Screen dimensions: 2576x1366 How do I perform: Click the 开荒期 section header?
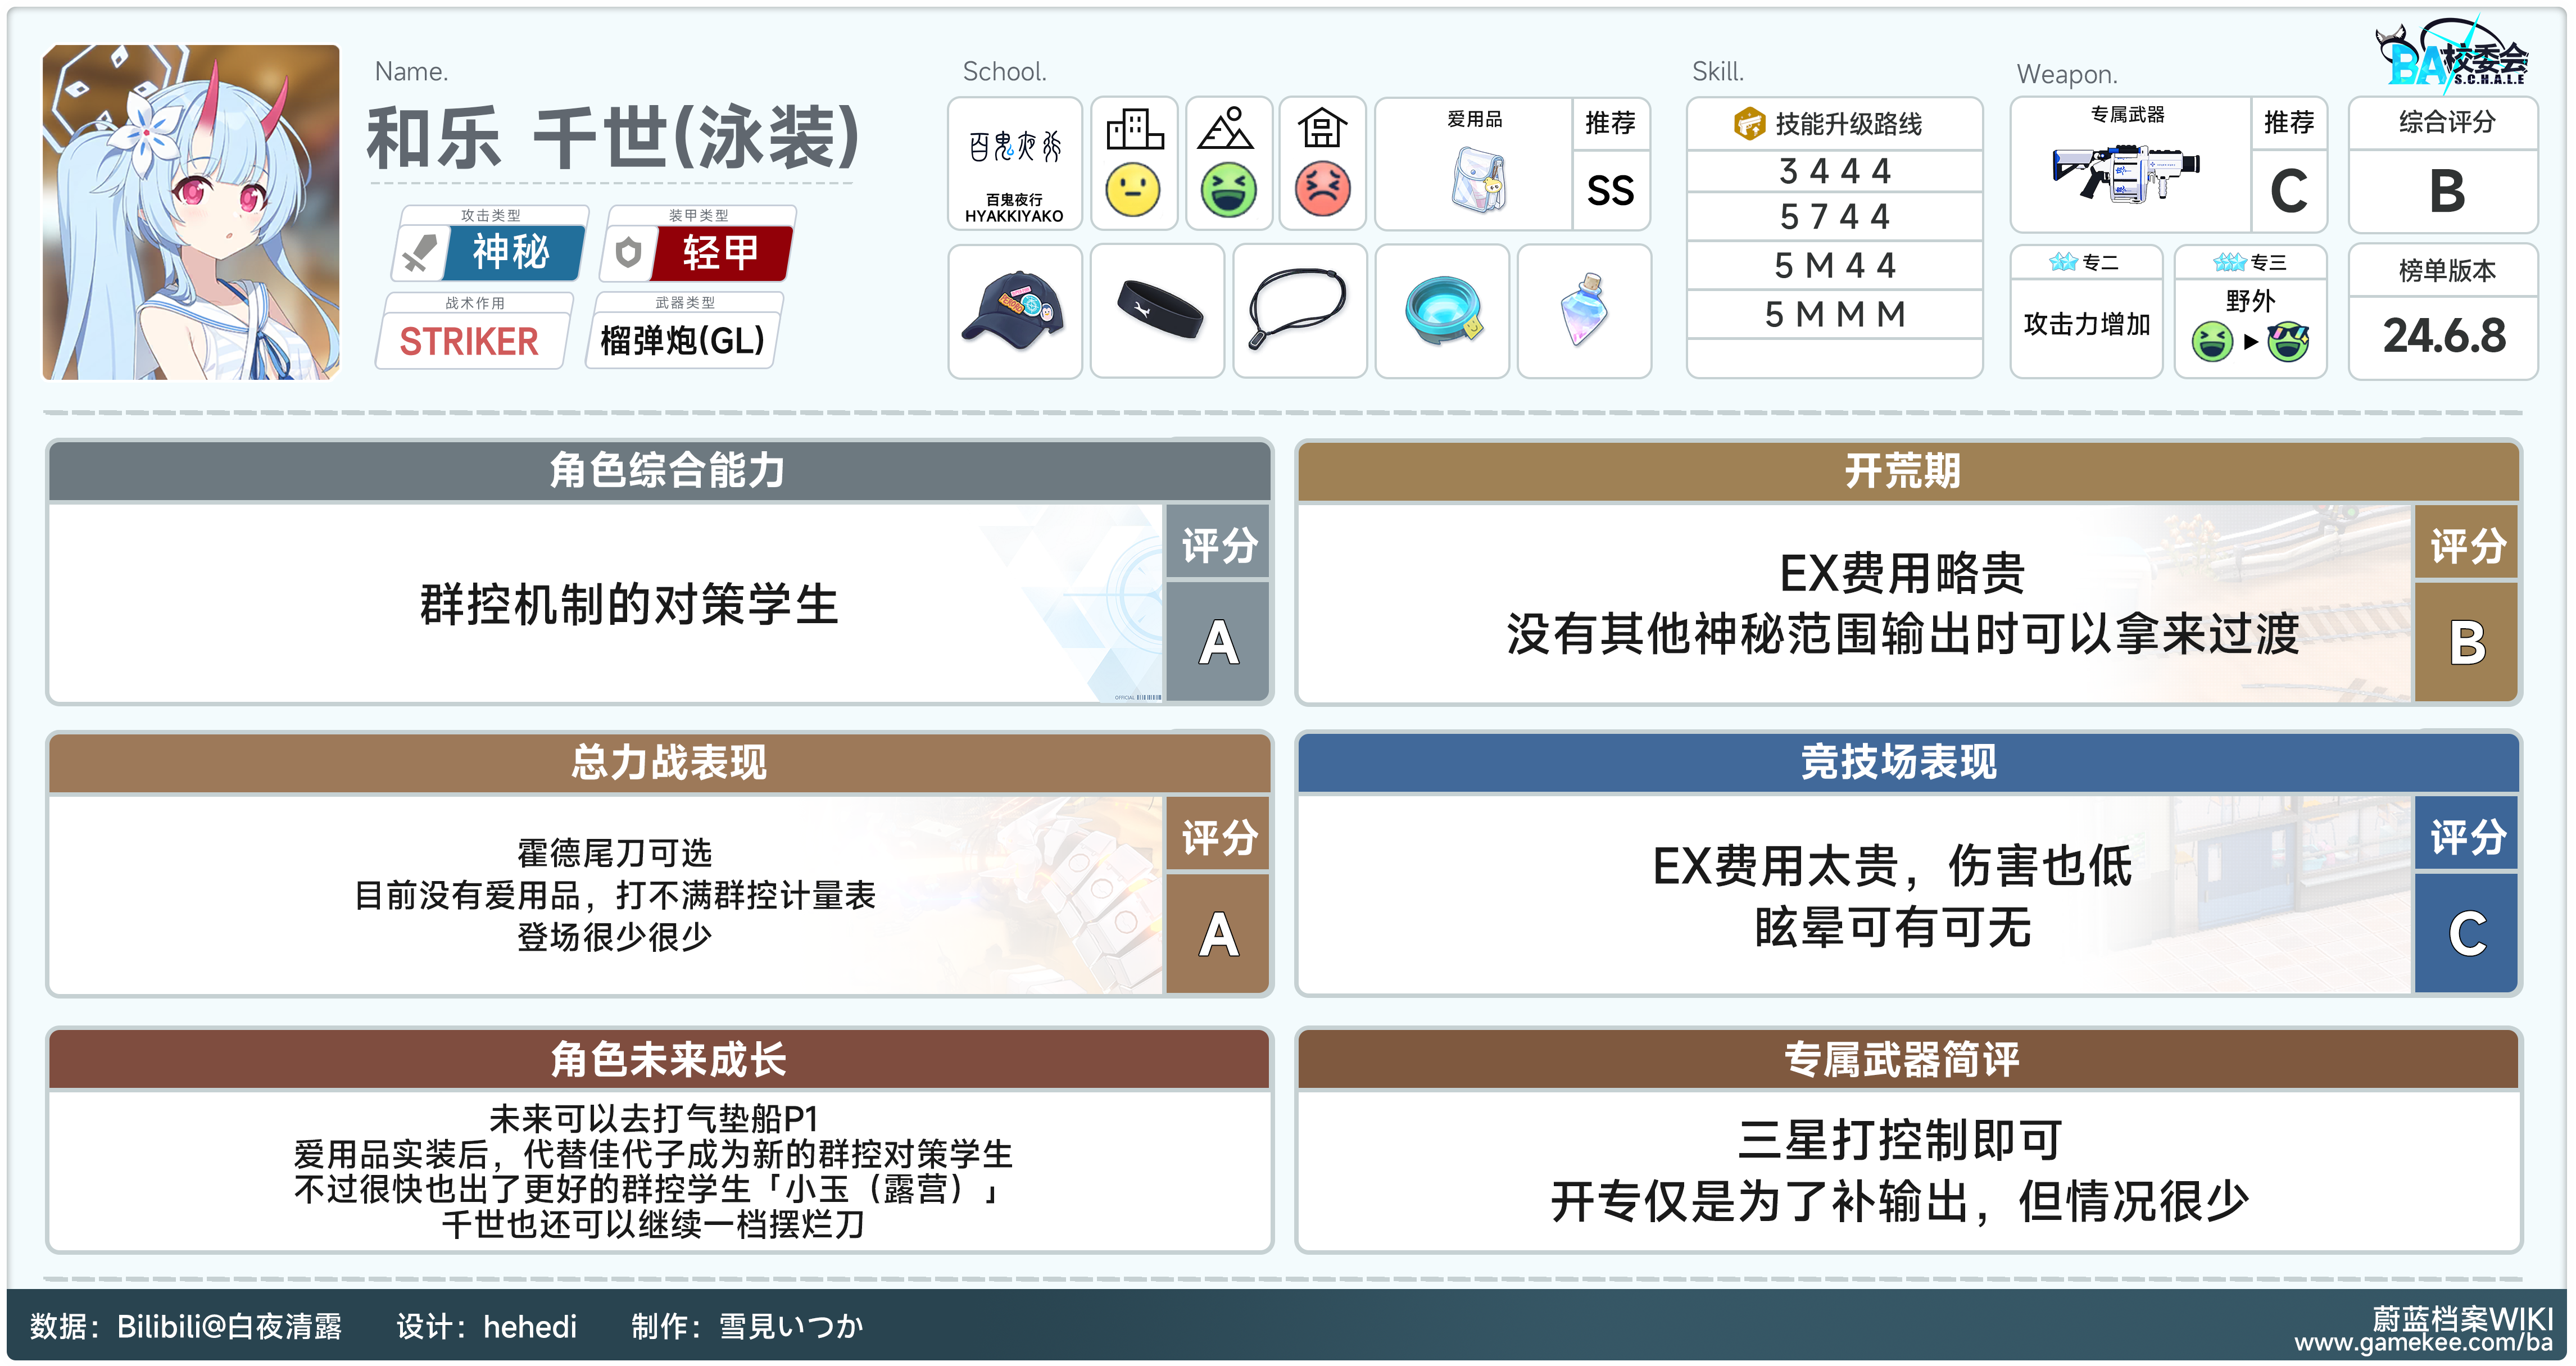tap(1907, 470)
